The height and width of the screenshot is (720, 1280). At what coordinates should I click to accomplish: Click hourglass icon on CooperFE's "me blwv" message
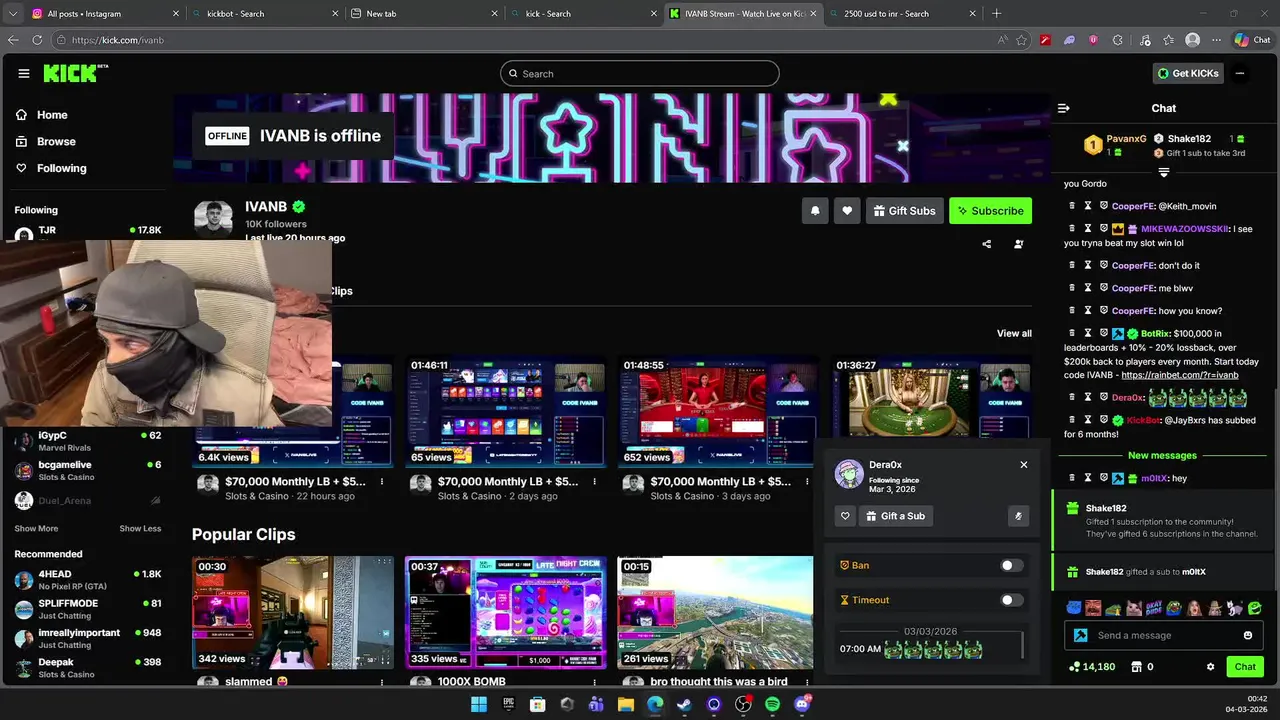(x=1088, y=288)
